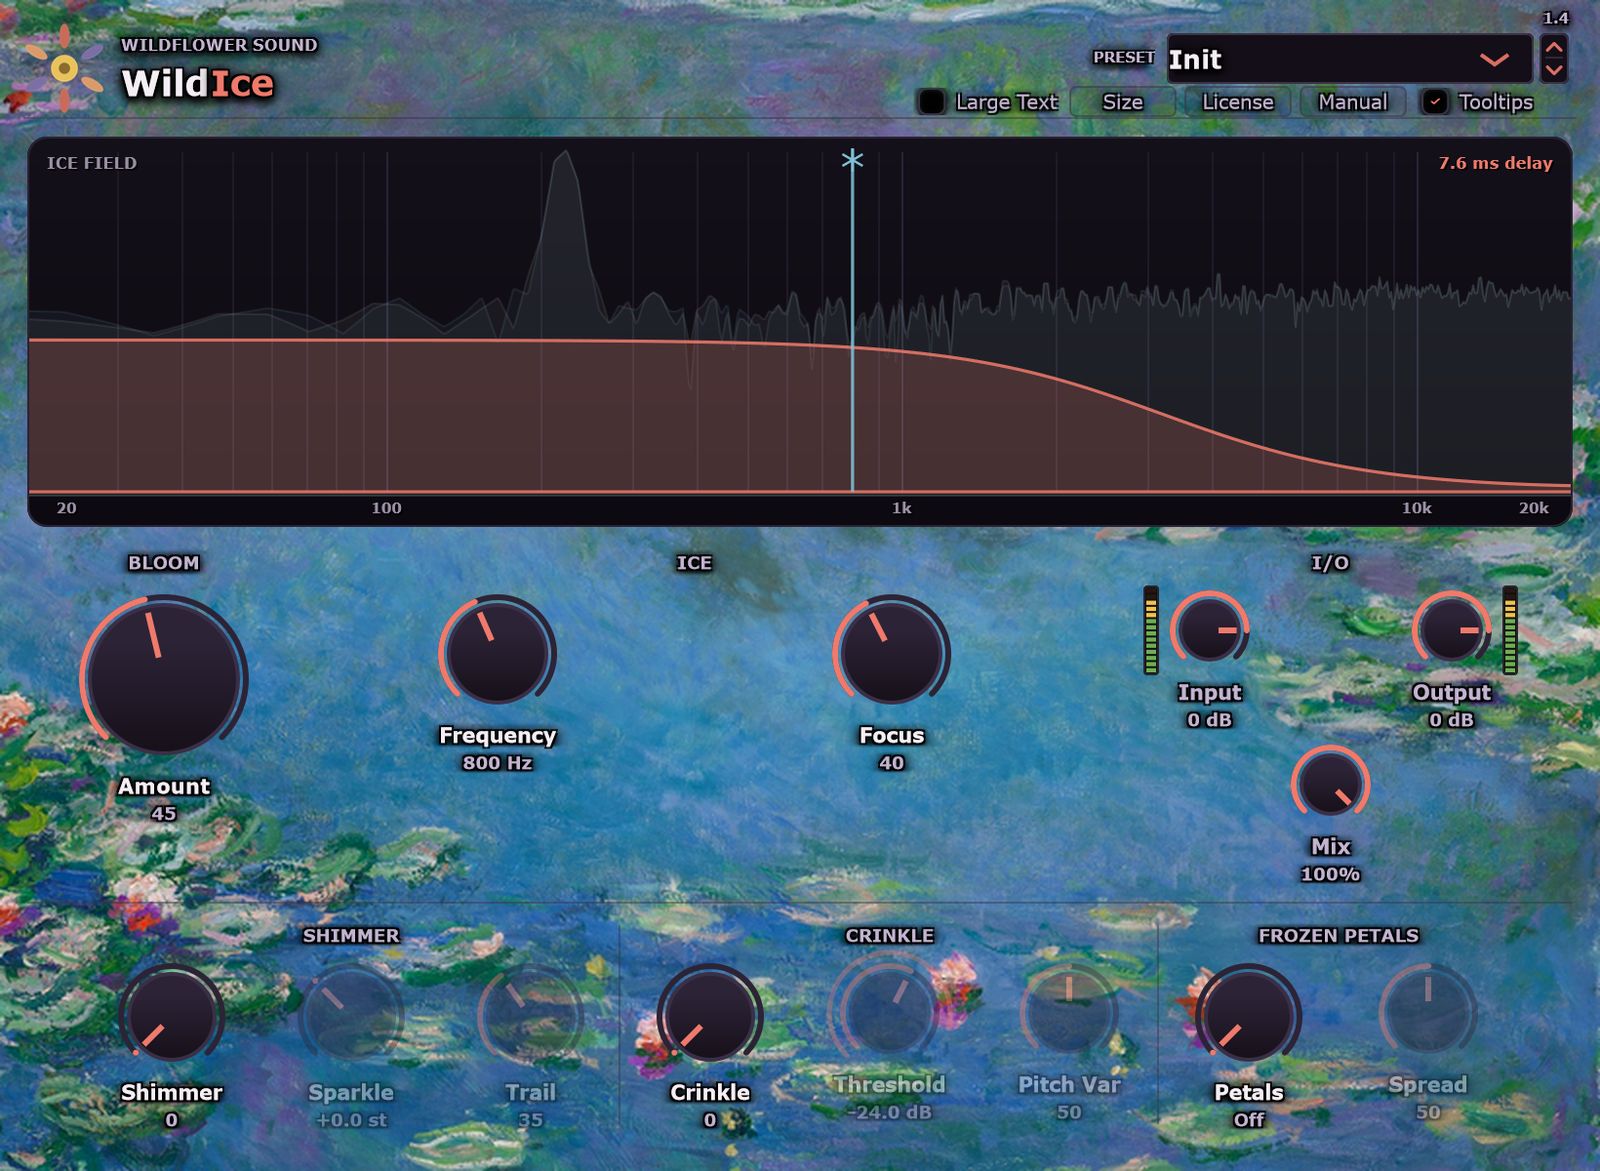Click the Sparkle value +0.0 st
The image size is (1600, 1171).
(x=351, y=1120)
